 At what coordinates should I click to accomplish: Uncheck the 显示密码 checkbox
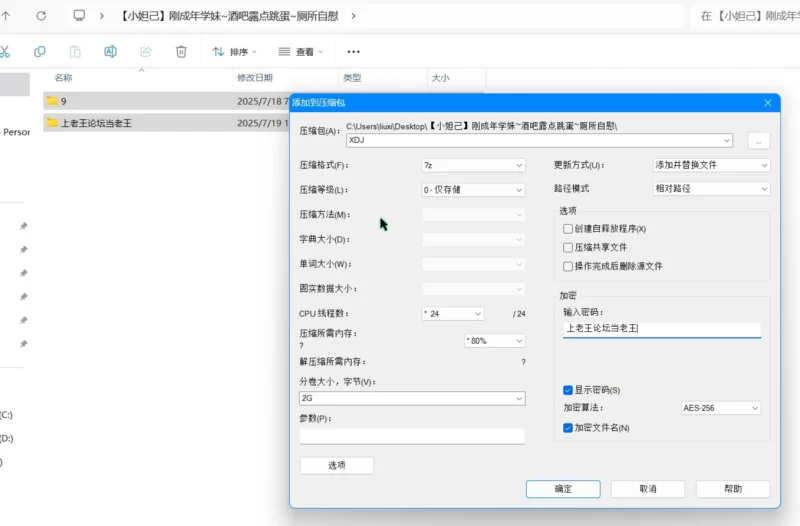click(x=568, y=390)
